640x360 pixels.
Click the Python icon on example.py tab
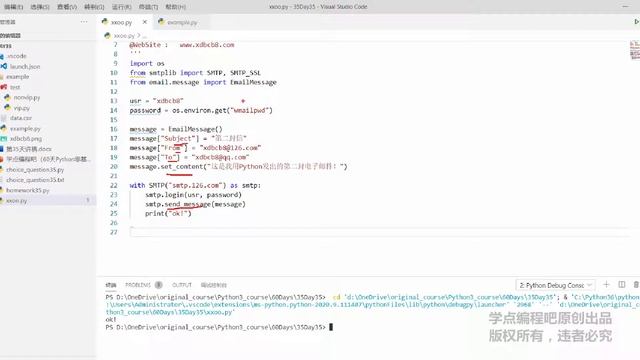tap(161, 22)
